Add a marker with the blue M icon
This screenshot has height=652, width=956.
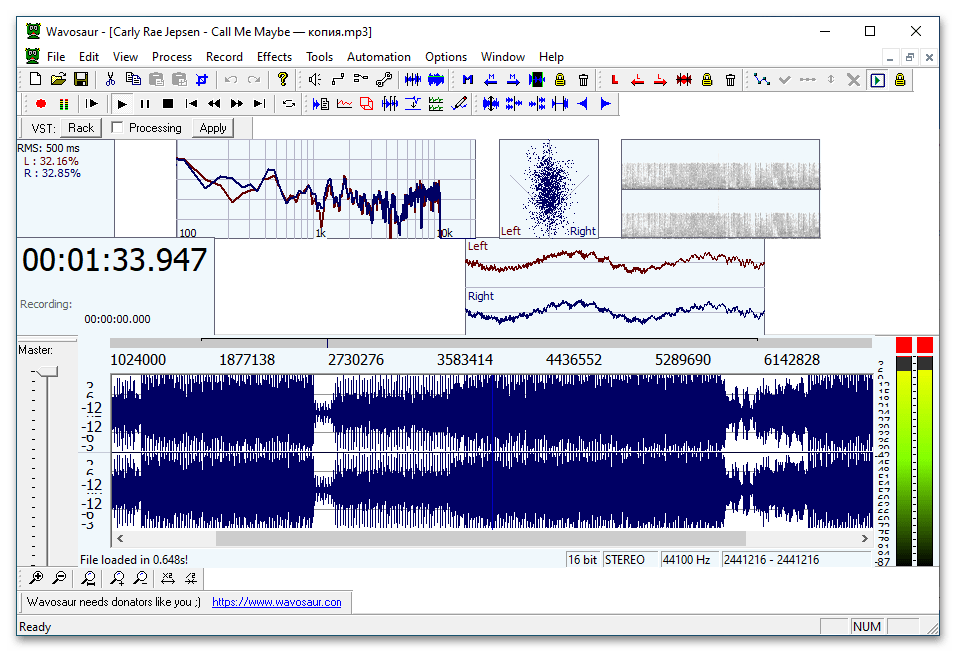pos(468,79)
